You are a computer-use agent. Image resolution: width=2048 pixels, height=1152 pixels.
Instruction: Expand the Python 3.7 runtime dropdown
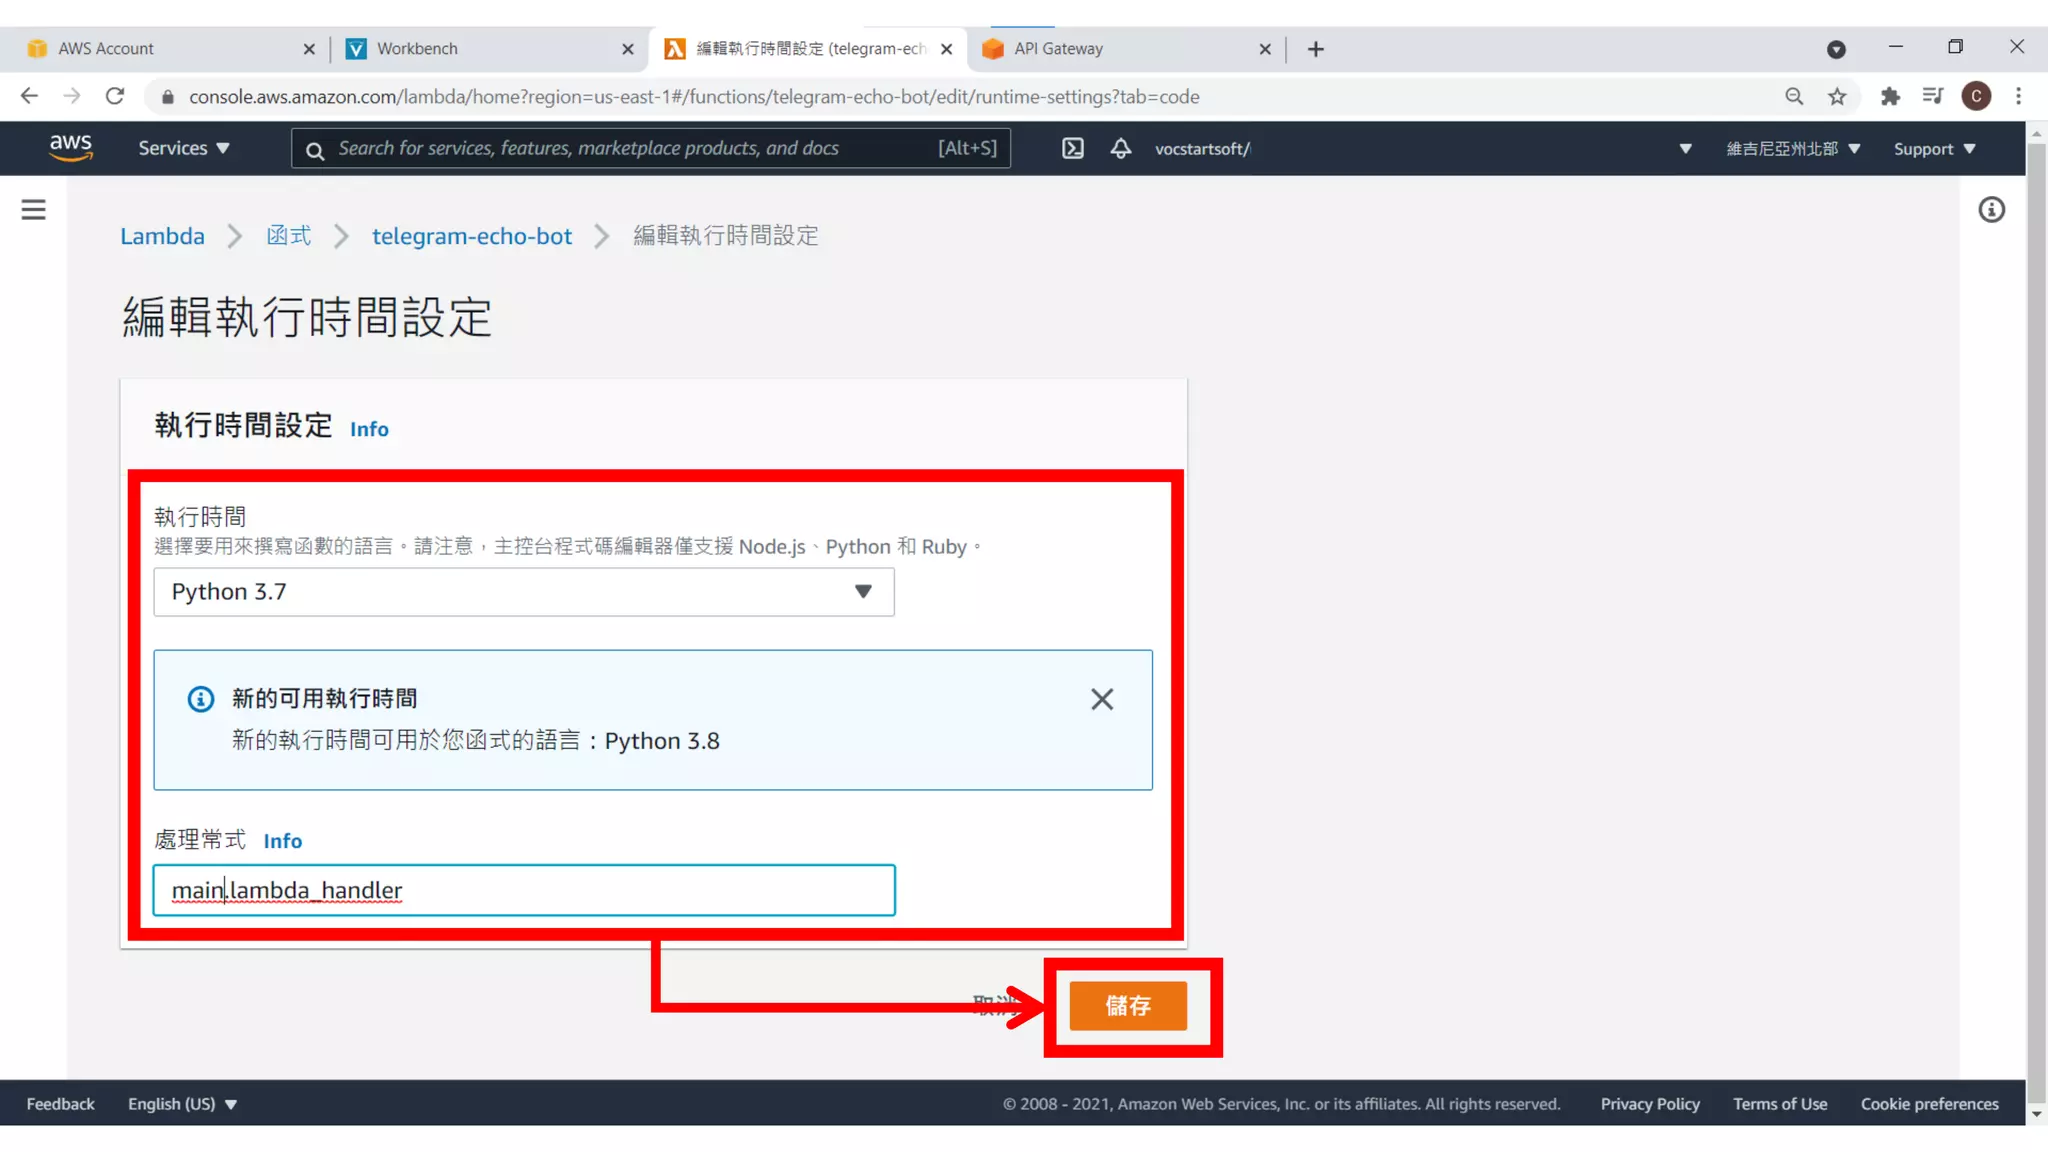pos(523,592)
